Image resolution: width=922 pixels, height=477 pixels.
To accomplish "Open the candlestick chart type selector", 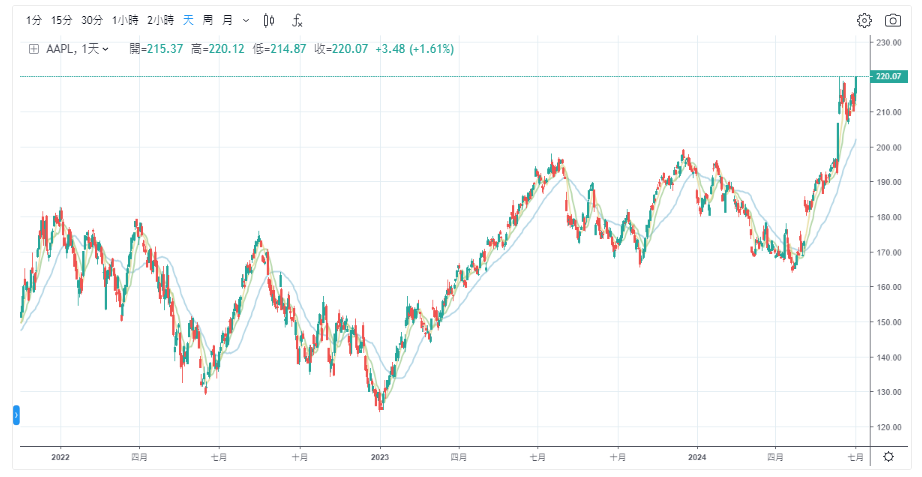I will [269, 20].
